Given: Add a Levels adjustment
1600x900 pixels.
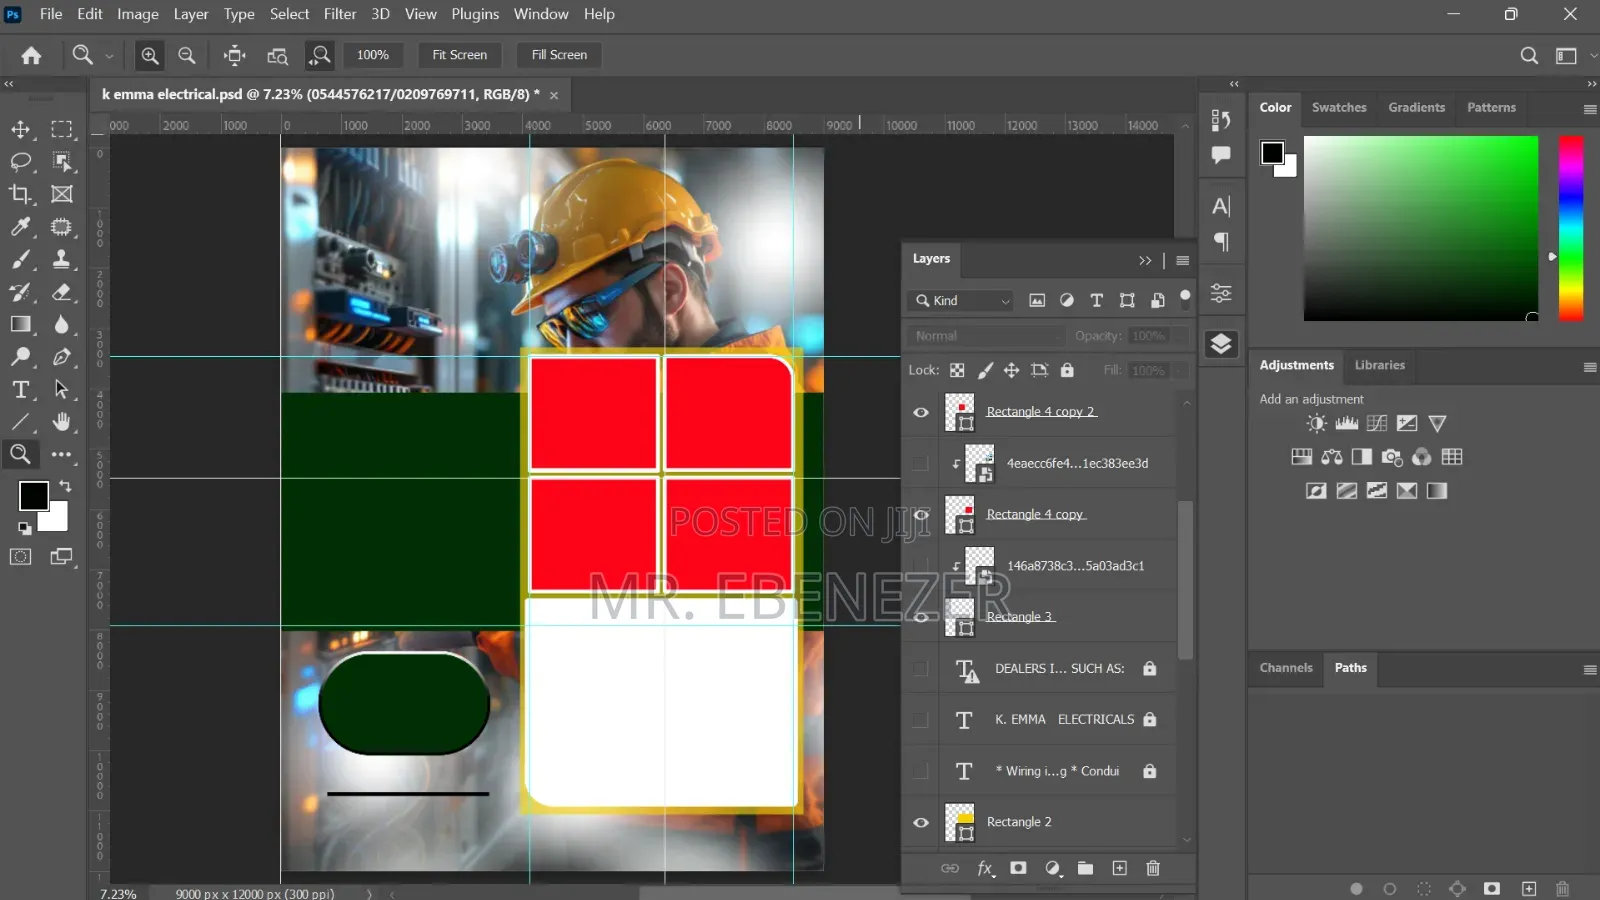Looking at the screenshot, I should pos(1347,423).
